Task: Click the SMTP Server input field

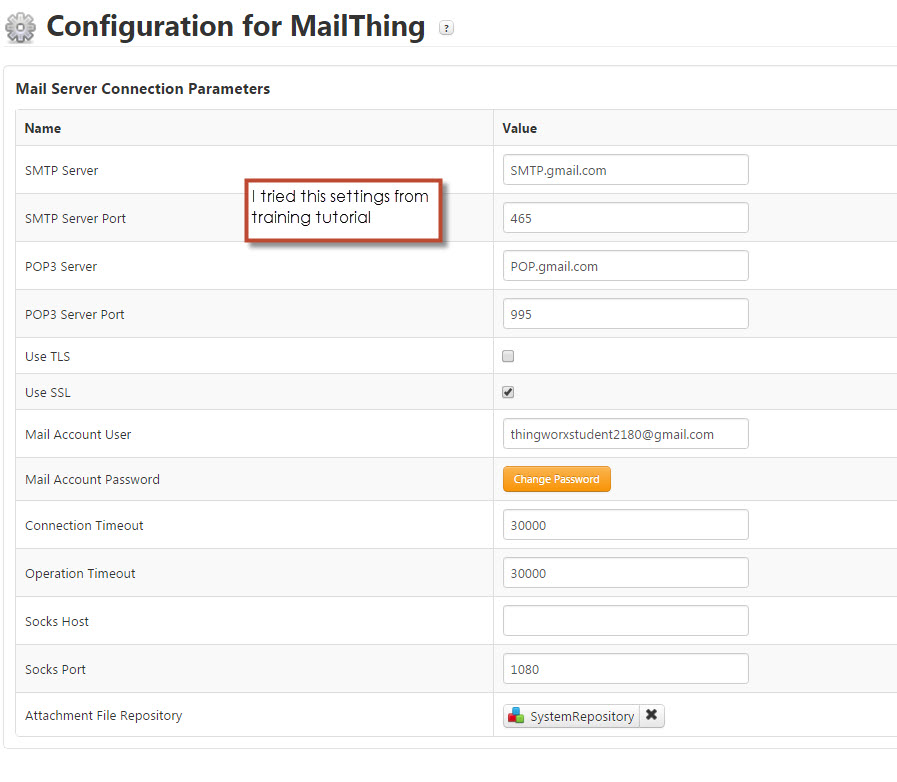Action: coord(625,169)
